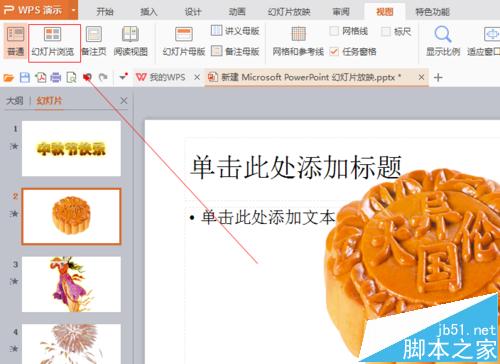Click animation star icon beside slide 2
This screenshot has height=364, width=500.
coord(14,213)
